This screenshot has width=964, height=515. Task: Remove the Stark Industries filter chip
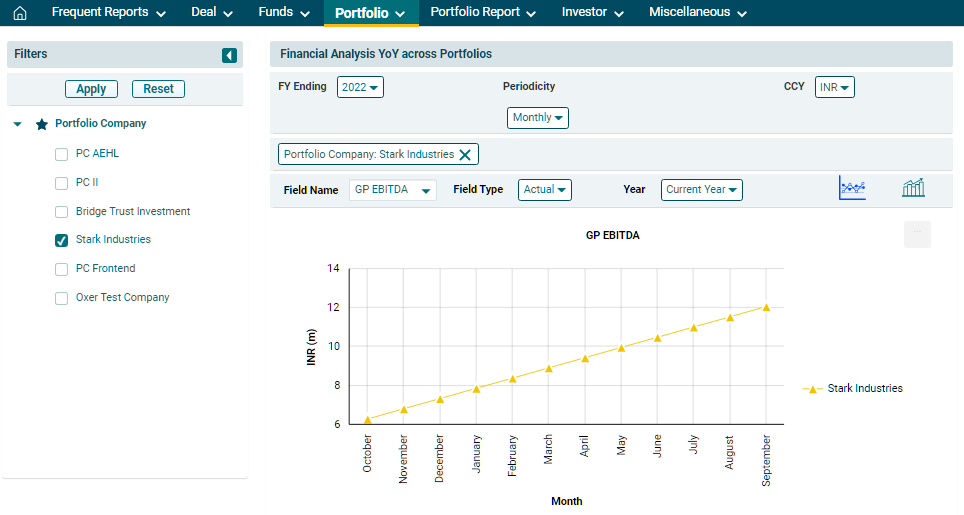point(465,154)
